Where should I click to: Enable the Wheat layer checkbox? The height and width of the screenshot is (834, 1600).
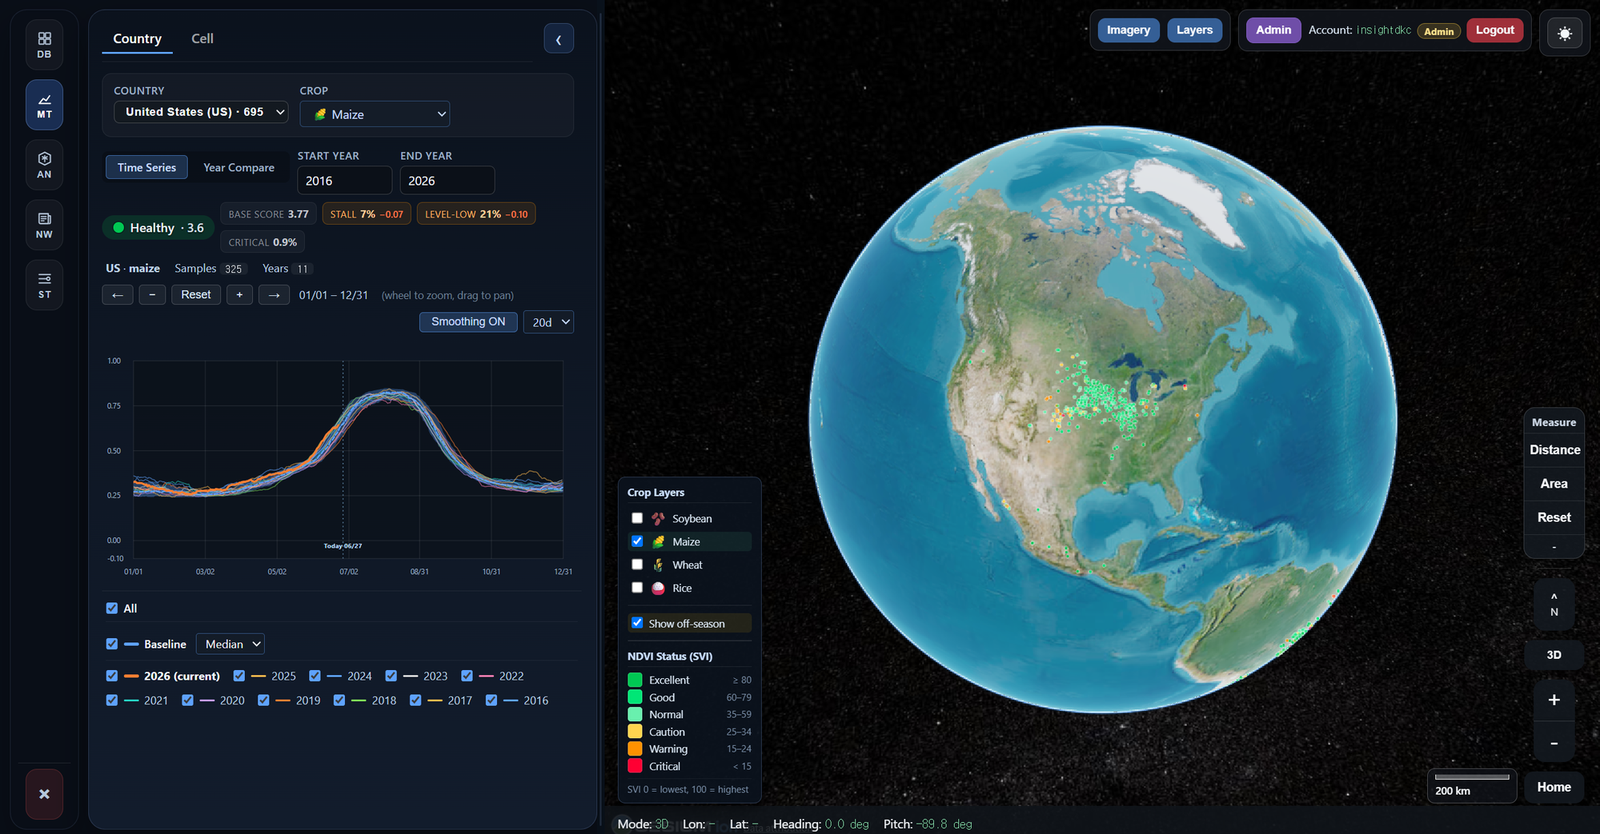637,564
